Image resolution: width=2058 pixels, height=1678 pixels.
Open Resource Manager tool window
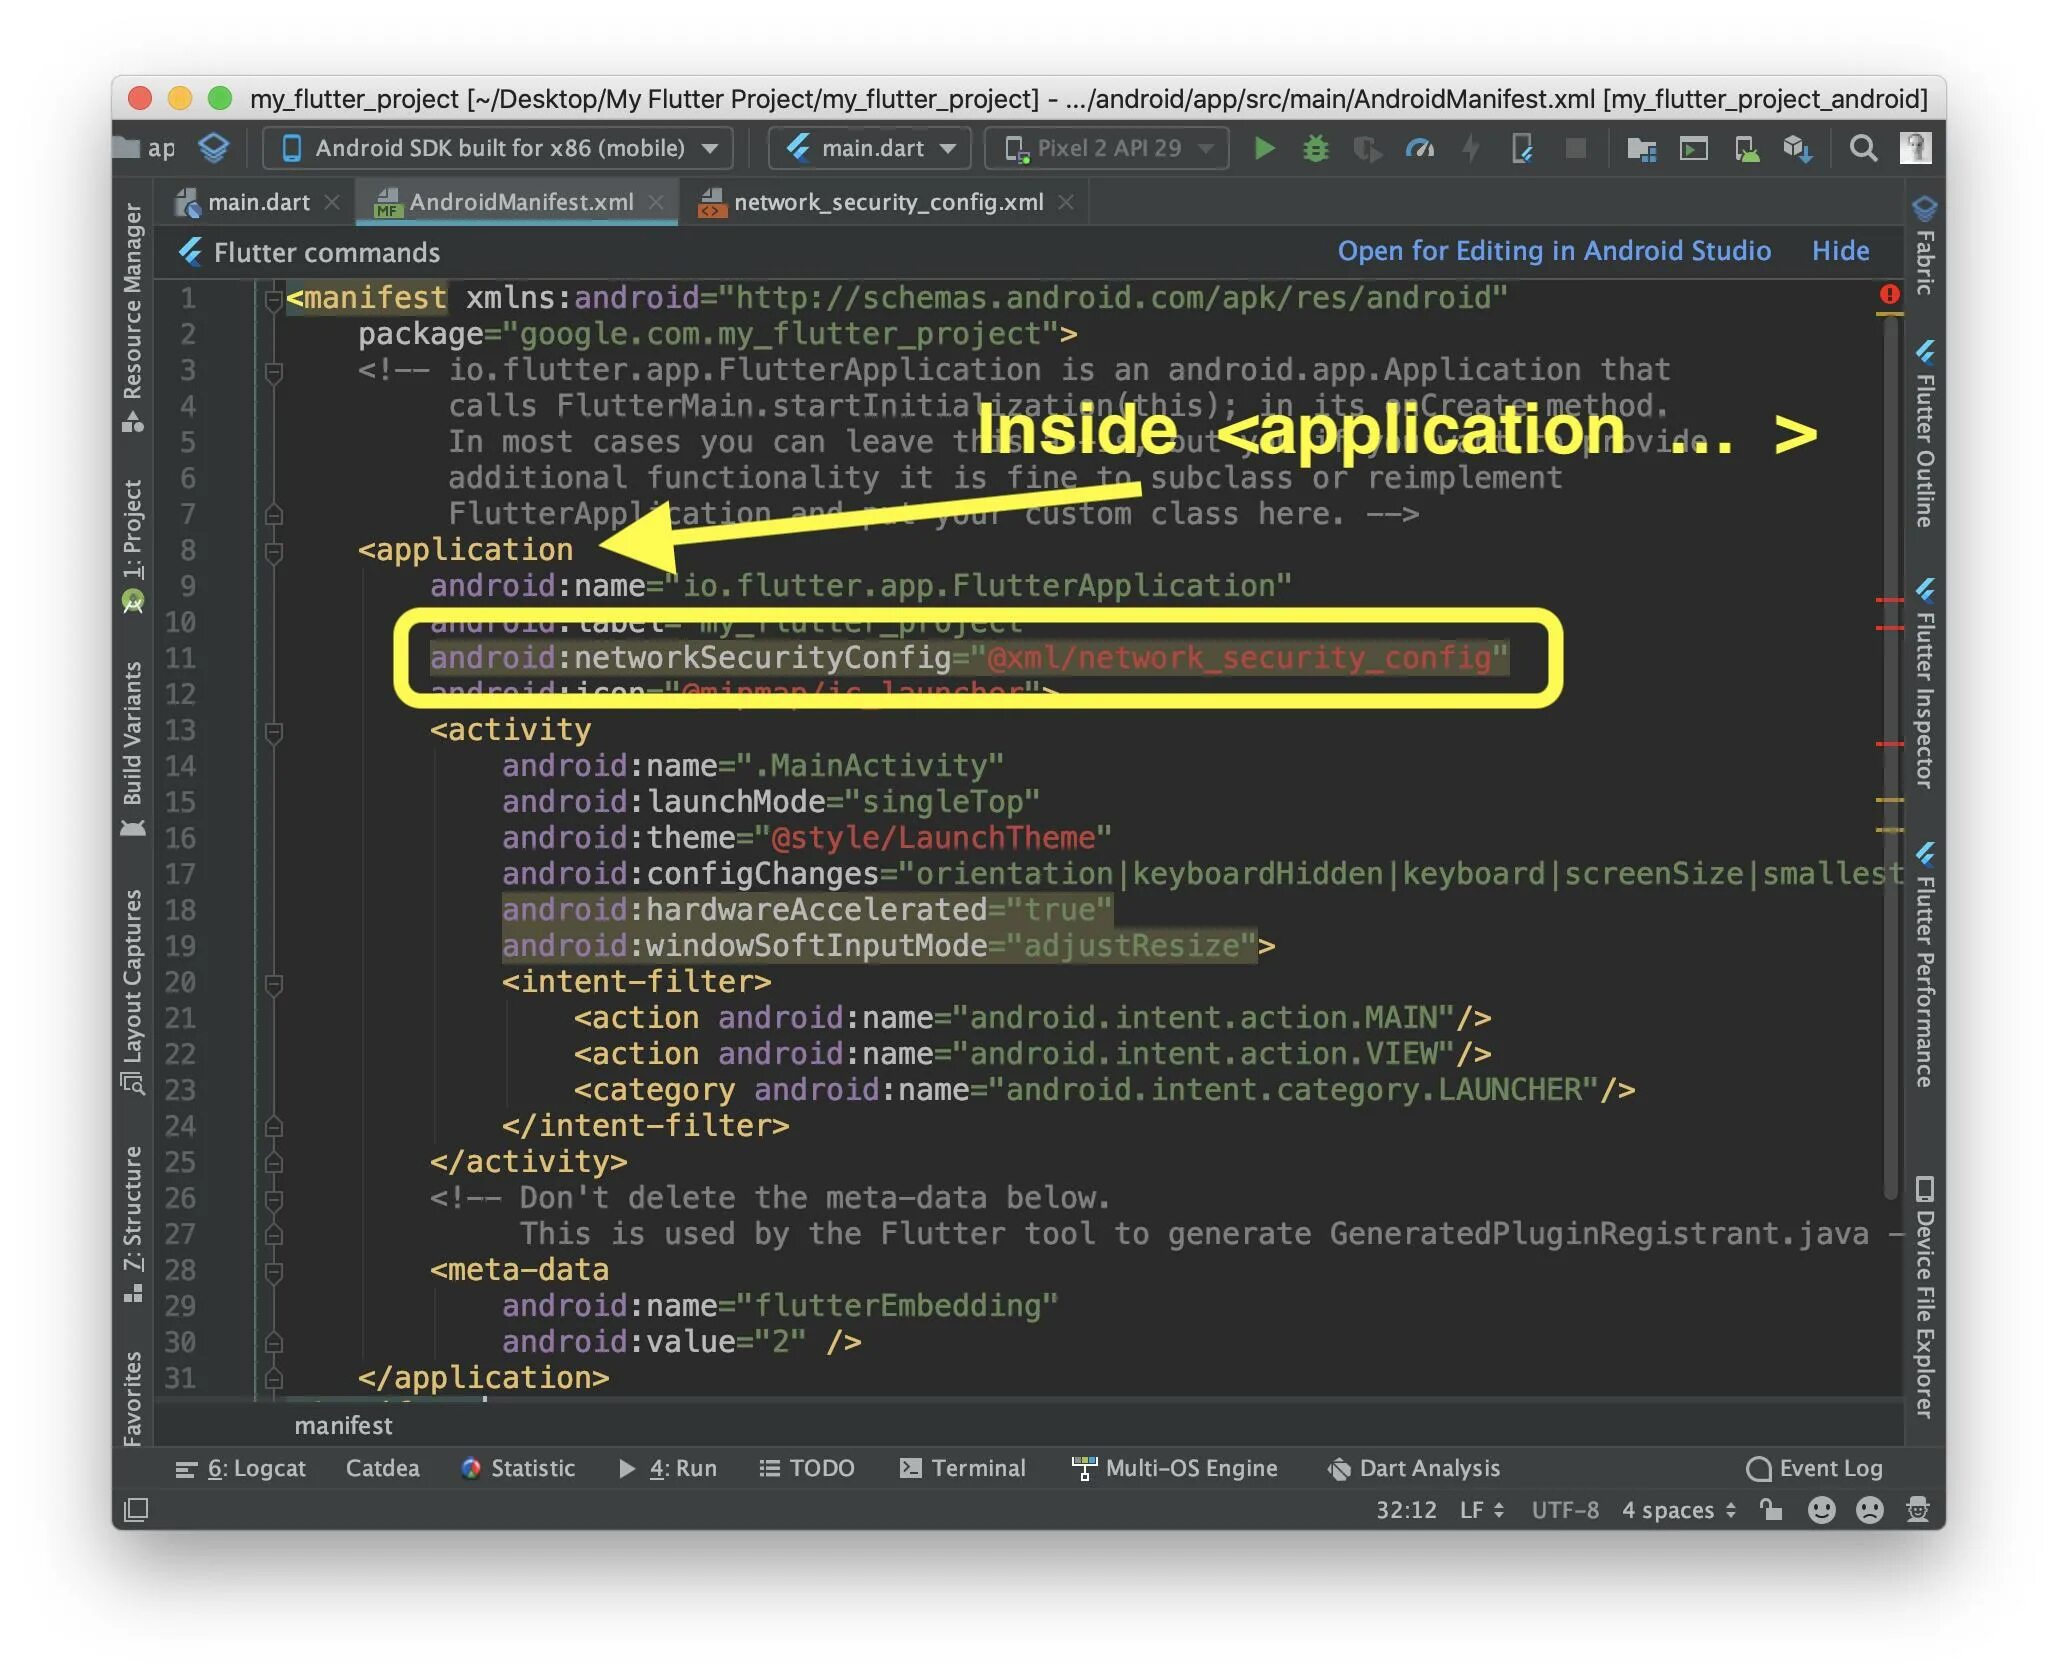tap(133, 318)
